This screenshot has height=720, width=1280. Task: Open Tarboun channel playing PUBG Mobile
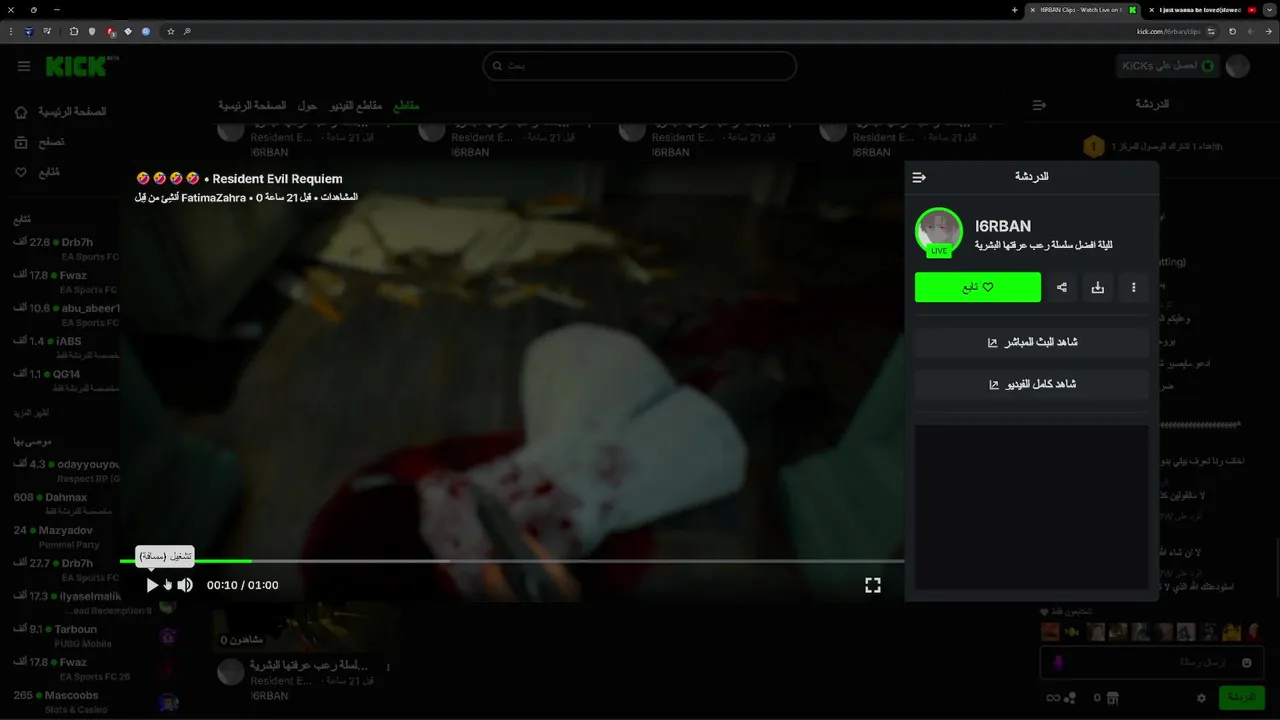point(62,635)
